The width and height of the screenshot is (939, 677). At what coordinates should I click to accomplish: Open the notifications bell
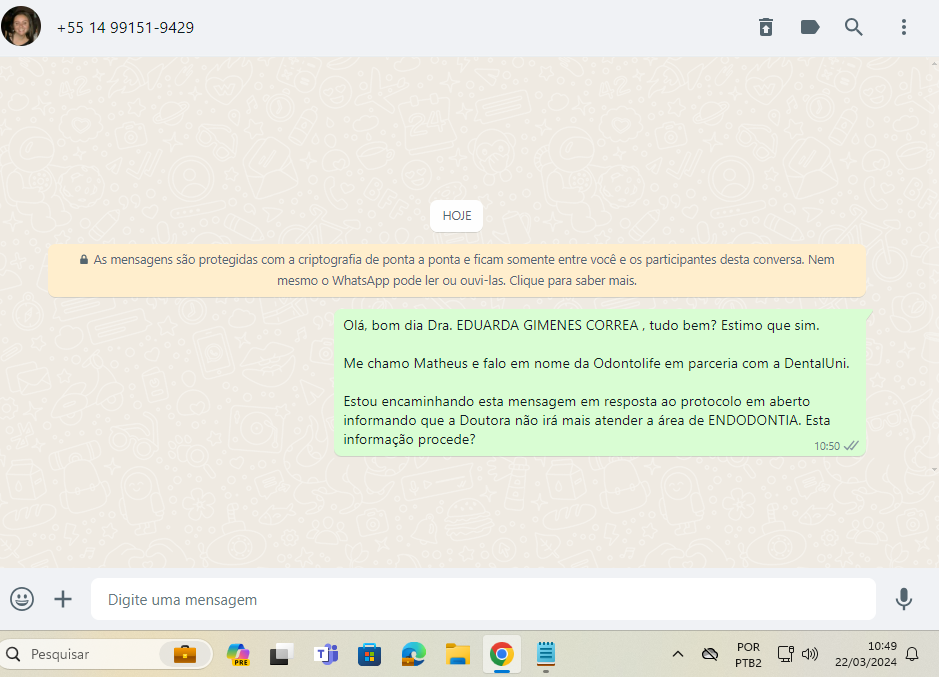pos(912,654)
